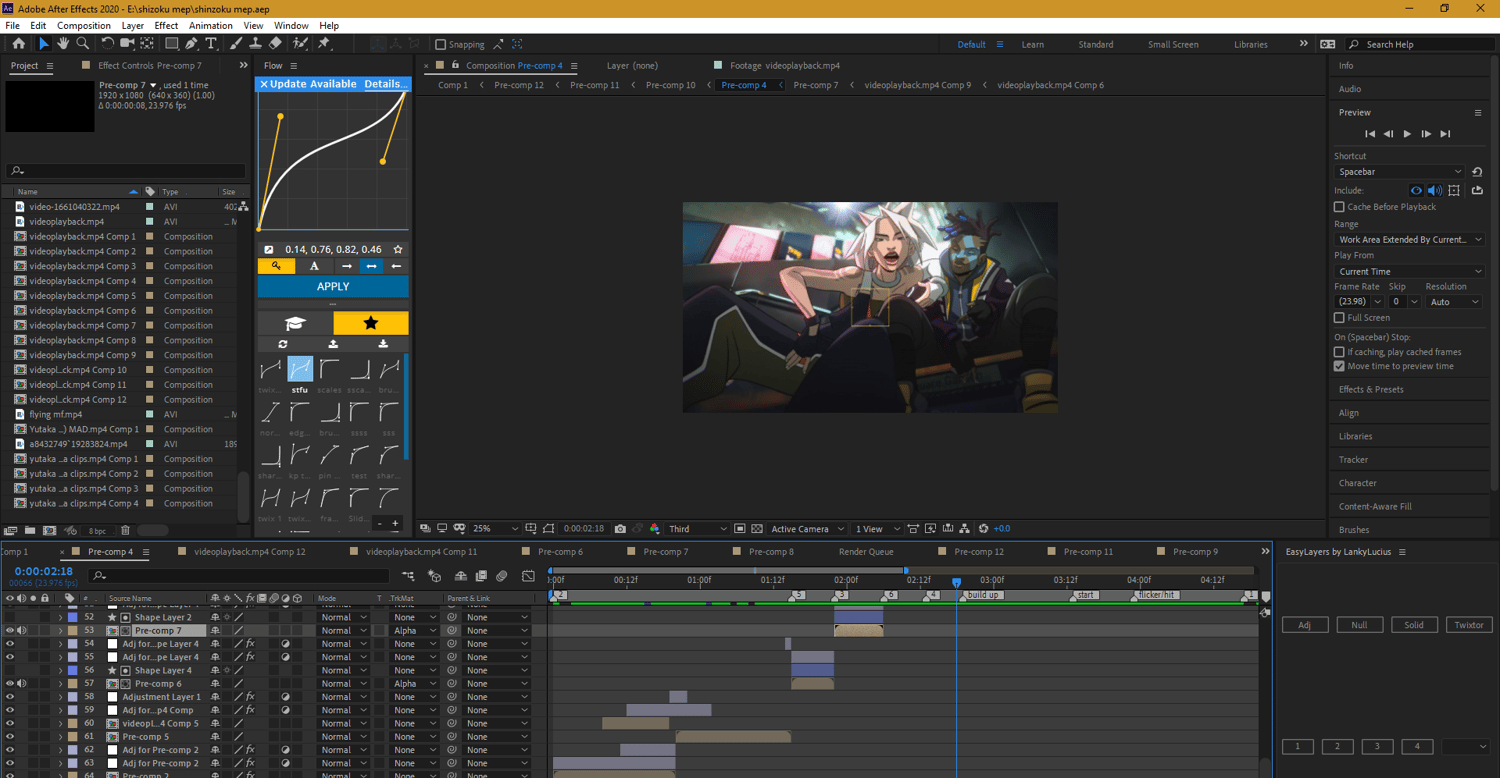The height and width of the screenshot is (778, 1500).
Task: Click the build up timeline marker
Action: (x=982, y=595)
